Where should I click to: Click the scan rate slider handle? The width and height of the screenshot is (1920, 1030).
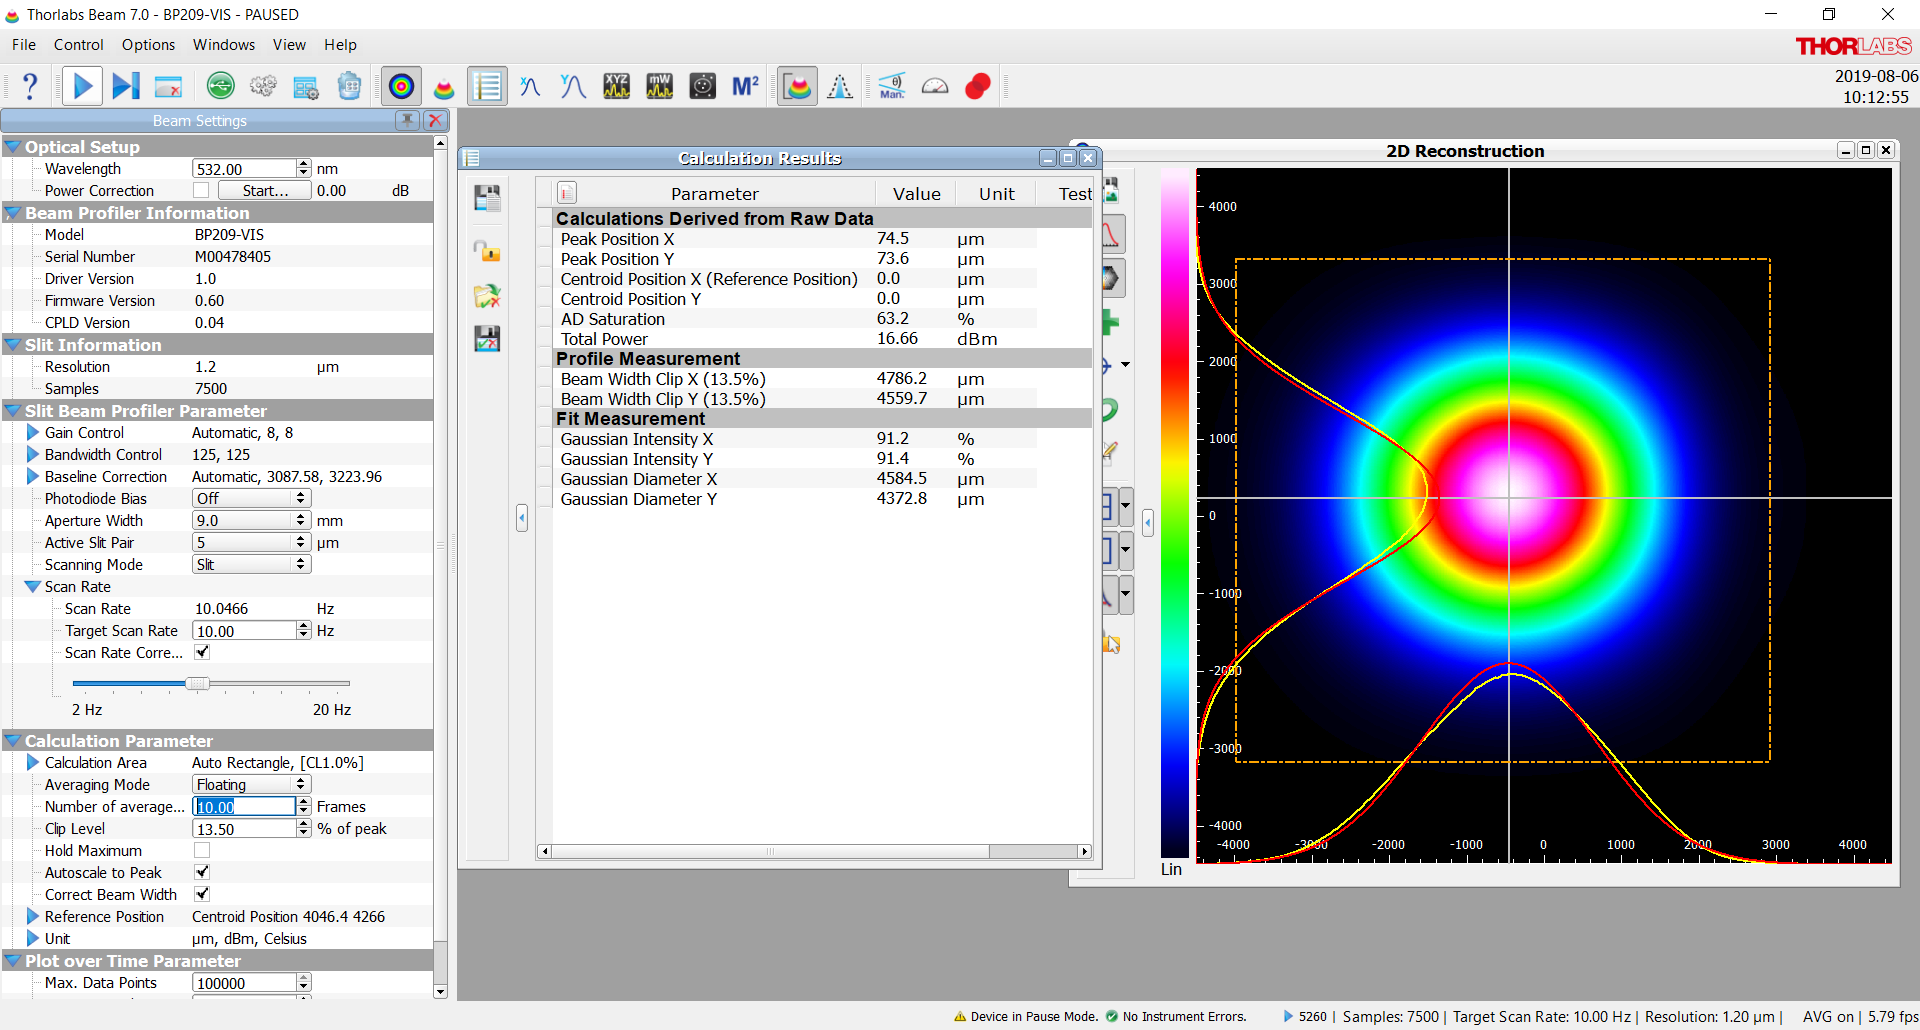coord(198,683)
